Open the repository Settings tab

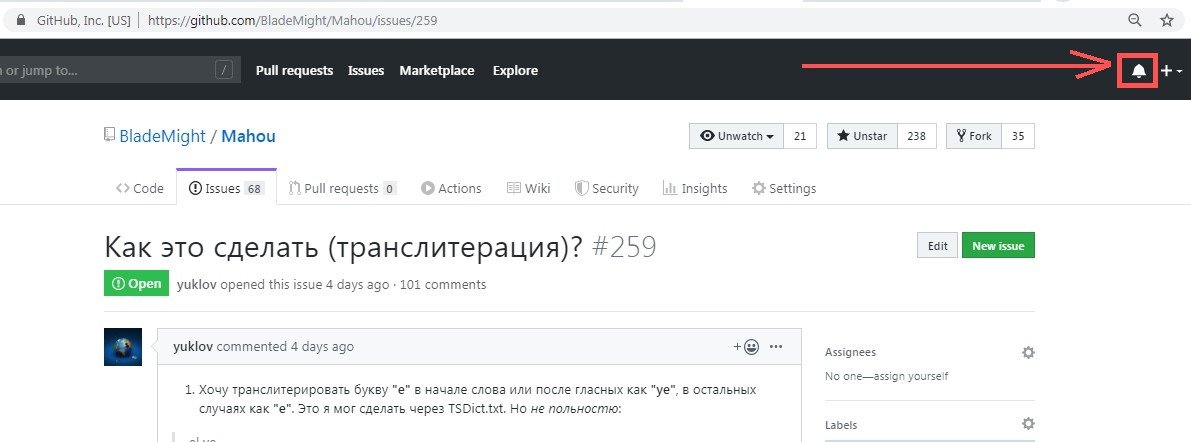pyautogui.click(x=784, y=188)
